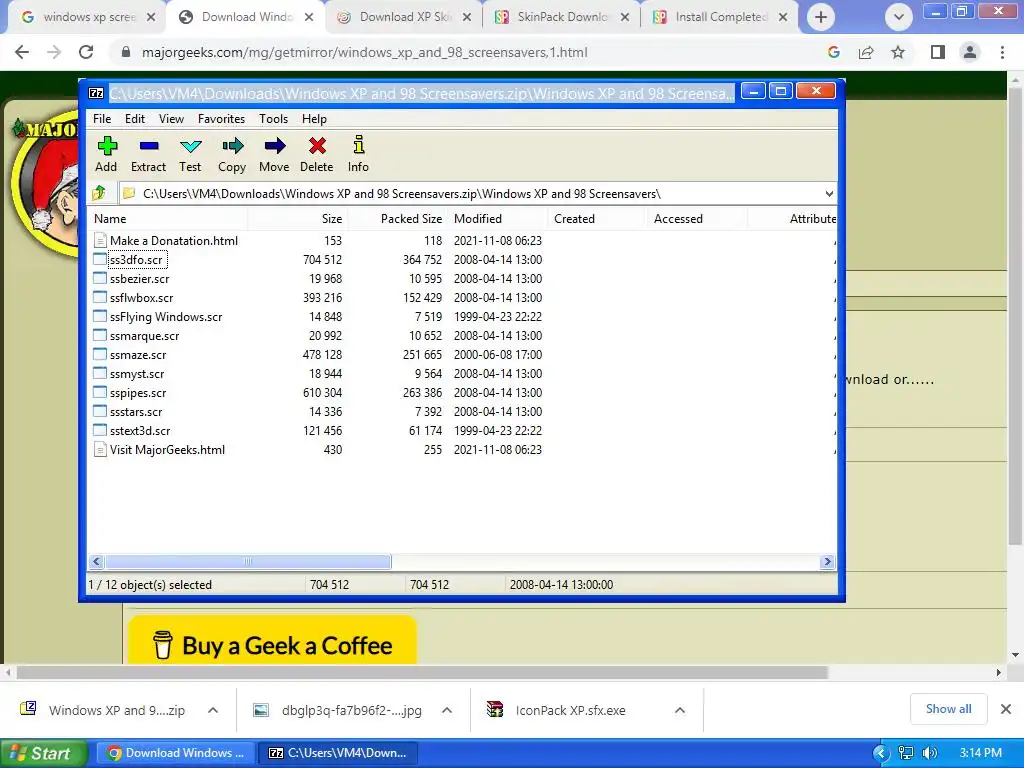Click the share page icon in Chrome

point(866,52)
